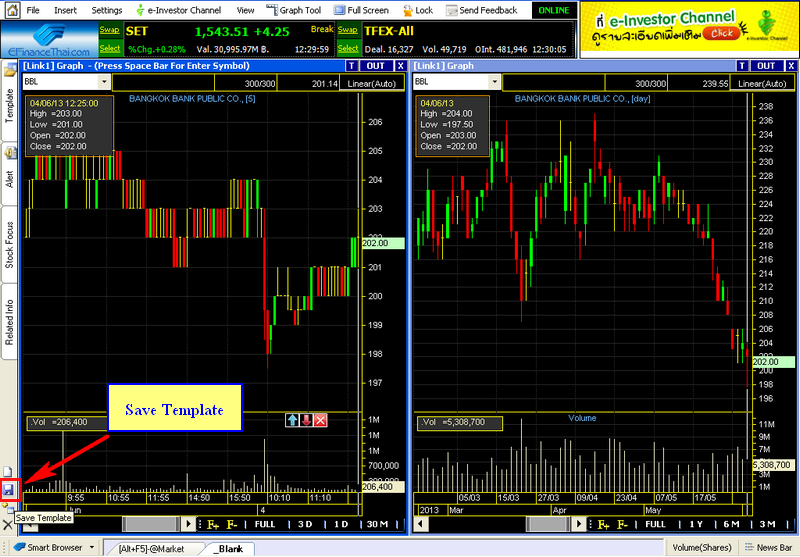Pop OUT the right graph window
Image resolution: width=800 pixels, height=557 pixels.
pos(766,66)
